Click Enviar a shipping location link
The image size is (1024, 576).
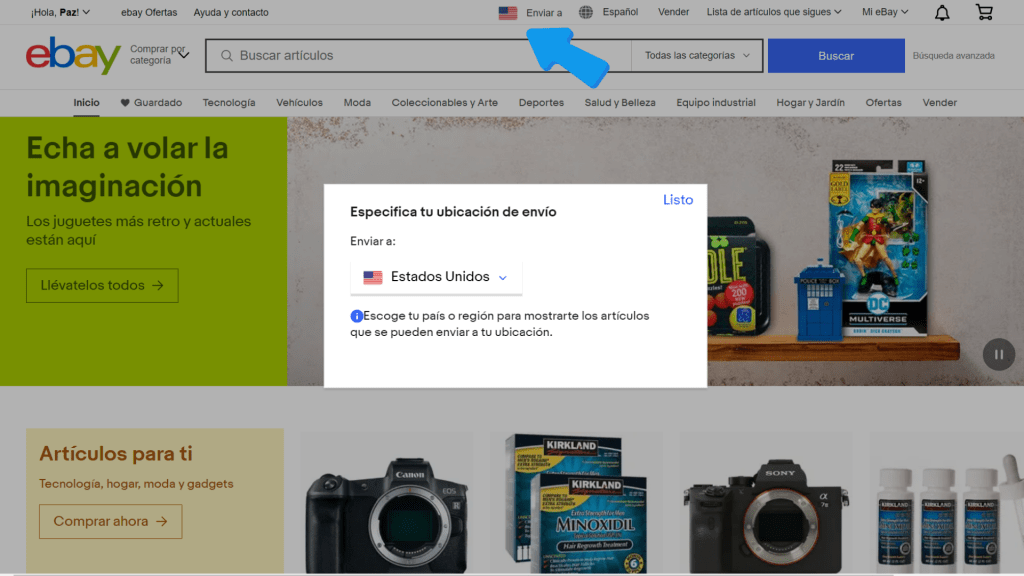click(x=544, y=12)
